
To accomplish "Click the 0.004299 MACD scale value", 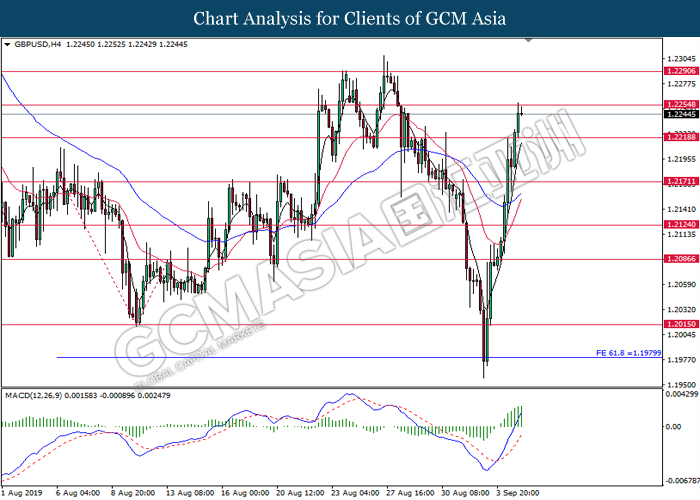I will pyautogui.click(x=682, y=395).
